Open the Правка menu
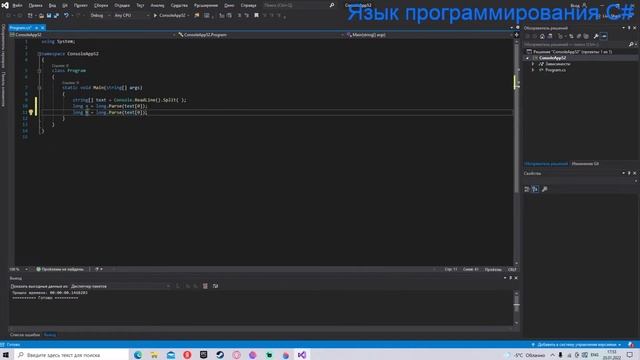Viewport: 640px width, 360px height. pos(36,5)
